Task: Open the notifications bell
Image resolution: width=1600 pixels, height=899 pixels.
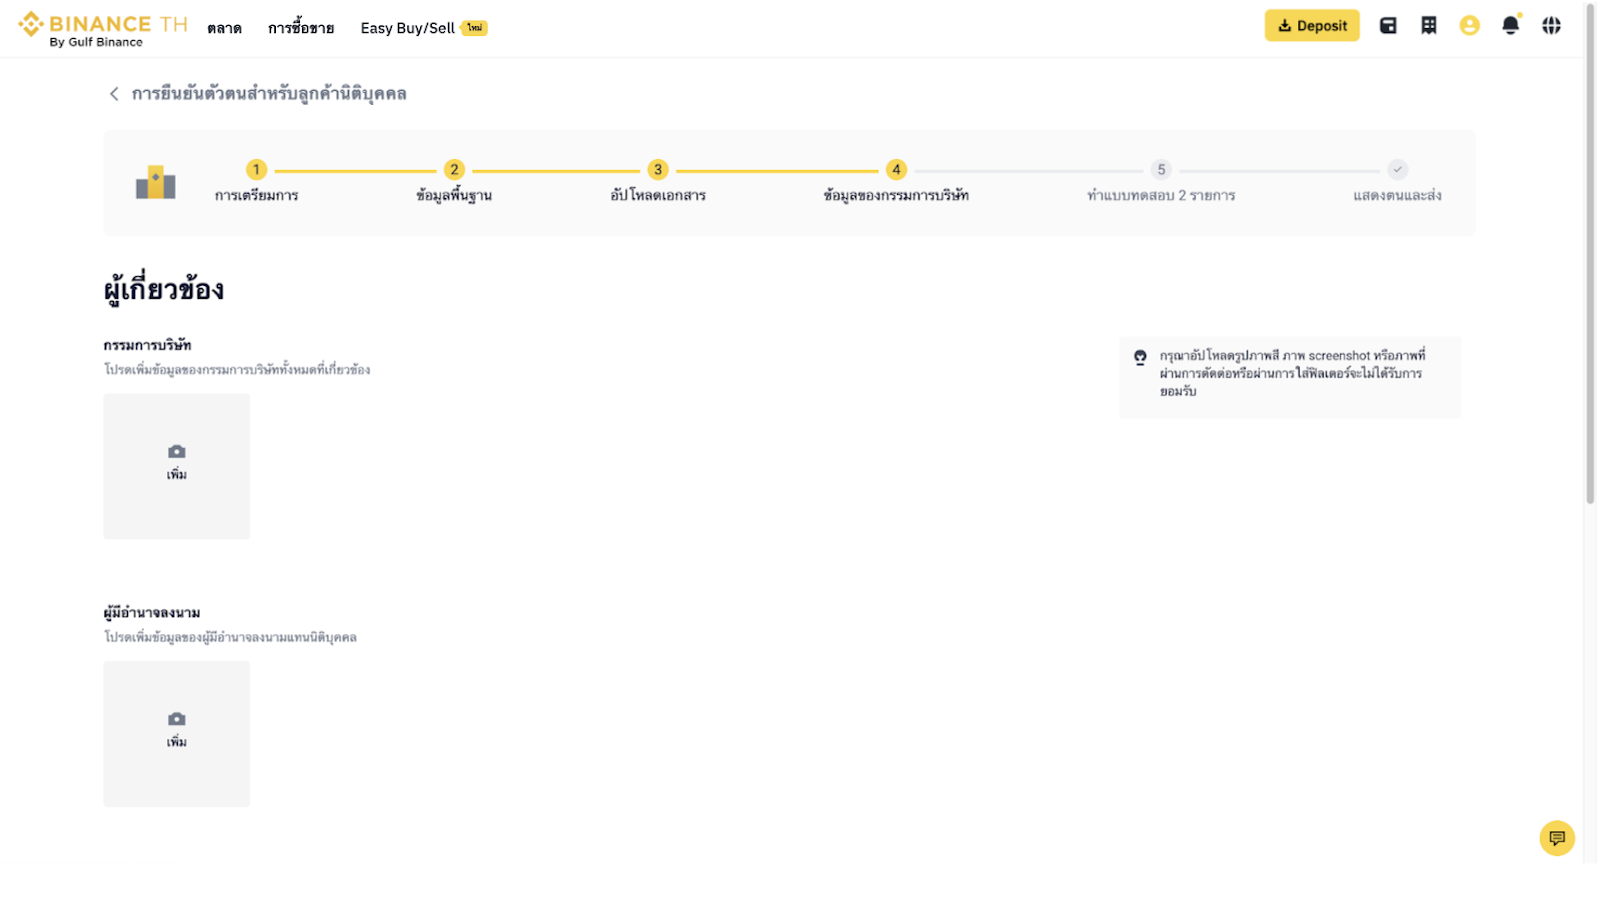Action: coord(1510,26)
